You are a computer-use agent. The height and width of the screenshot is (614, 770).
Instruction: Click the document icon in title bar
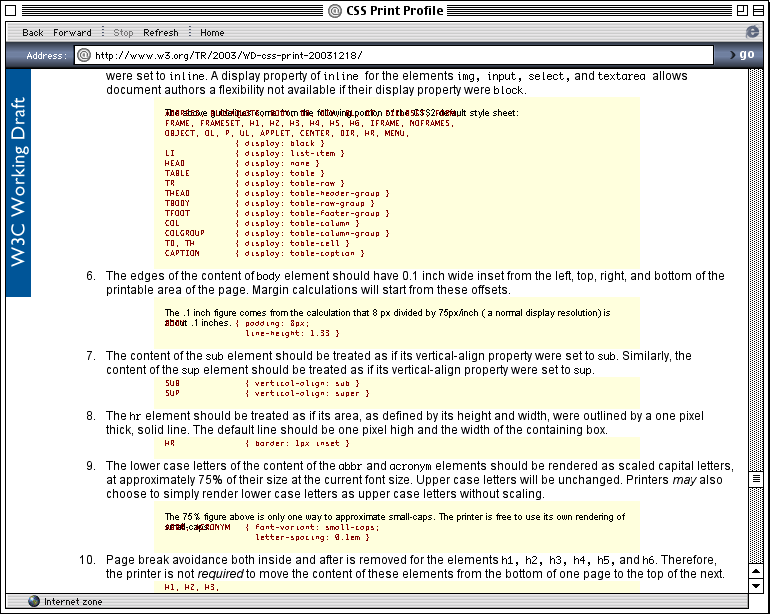[x=337, y=11]
